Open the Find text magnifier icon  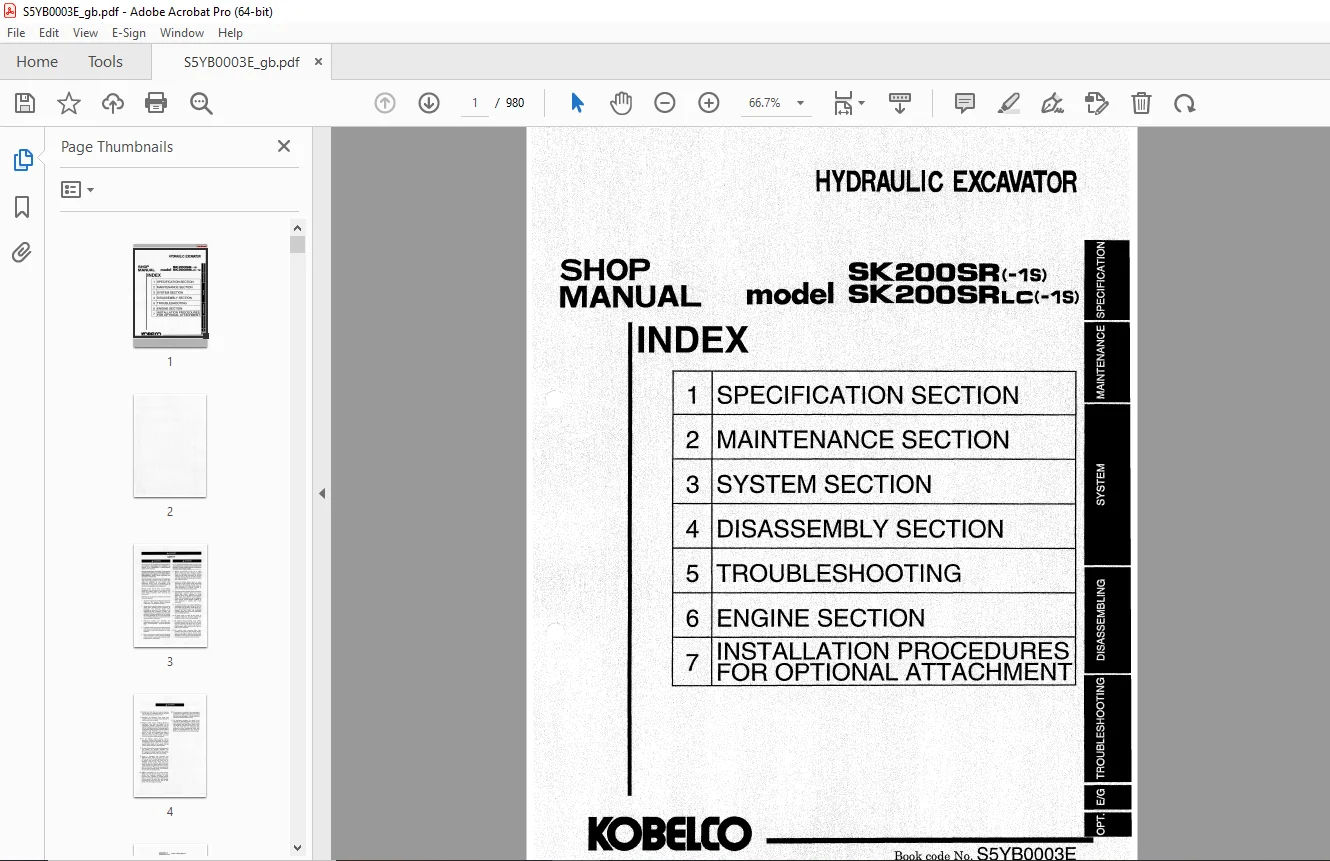point(202,103)
